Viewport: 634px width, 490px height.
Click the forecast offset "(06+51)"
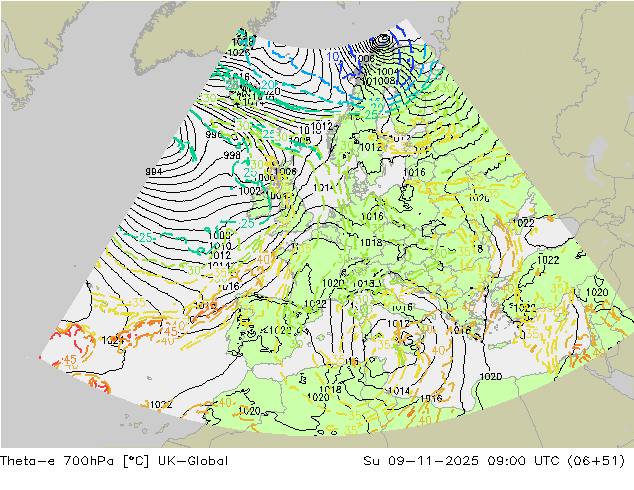(x=596, y=461)
